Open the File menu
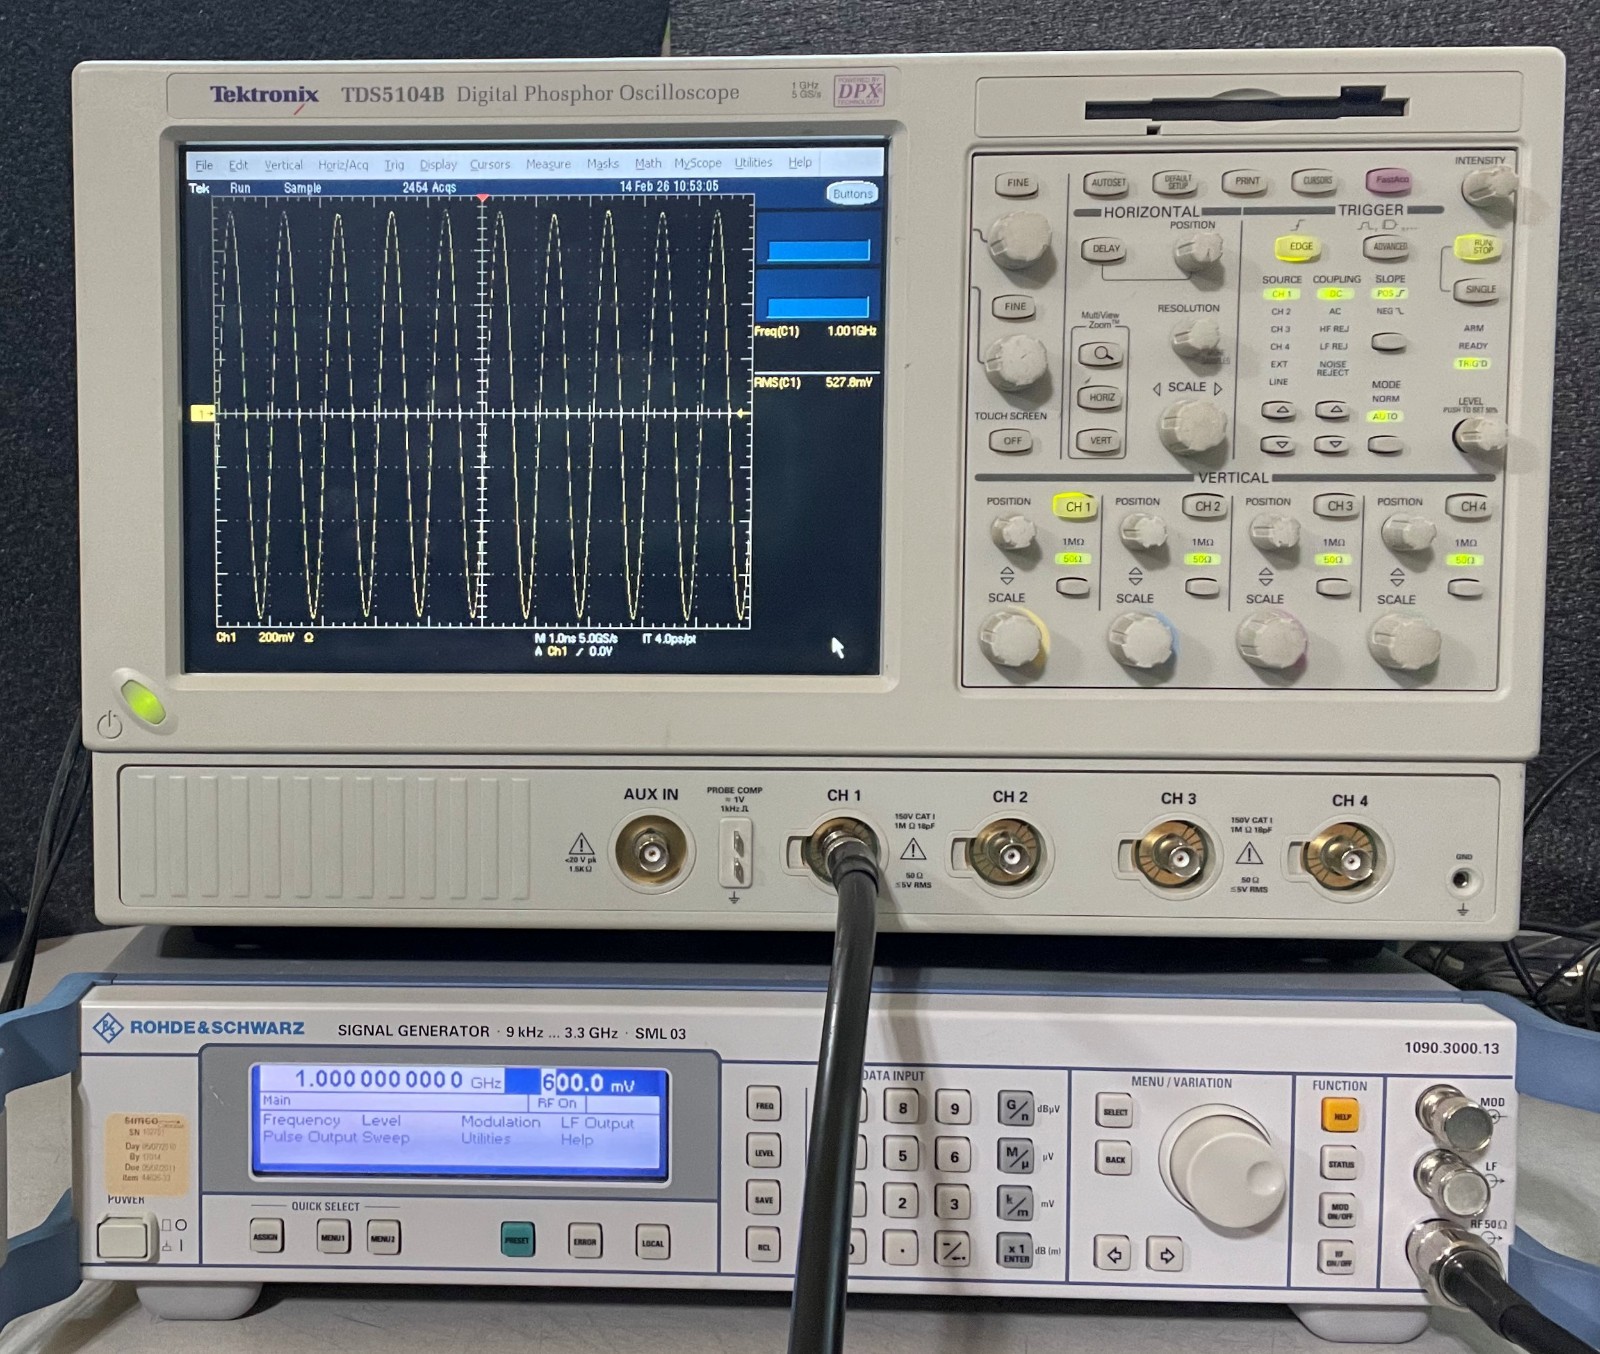The image size is (1600, 1354). tap(204, 165)
